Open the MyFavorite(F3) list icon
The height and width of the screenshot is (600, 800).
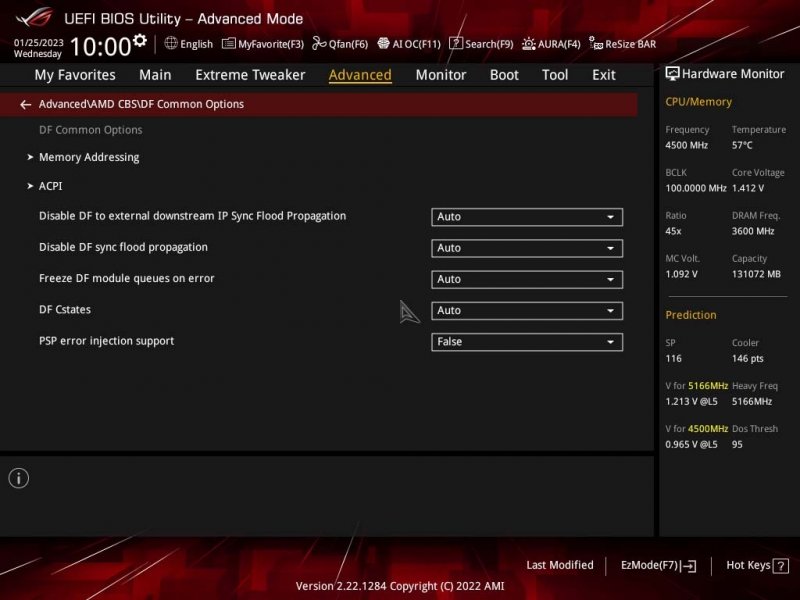click(x=229, y=43)
